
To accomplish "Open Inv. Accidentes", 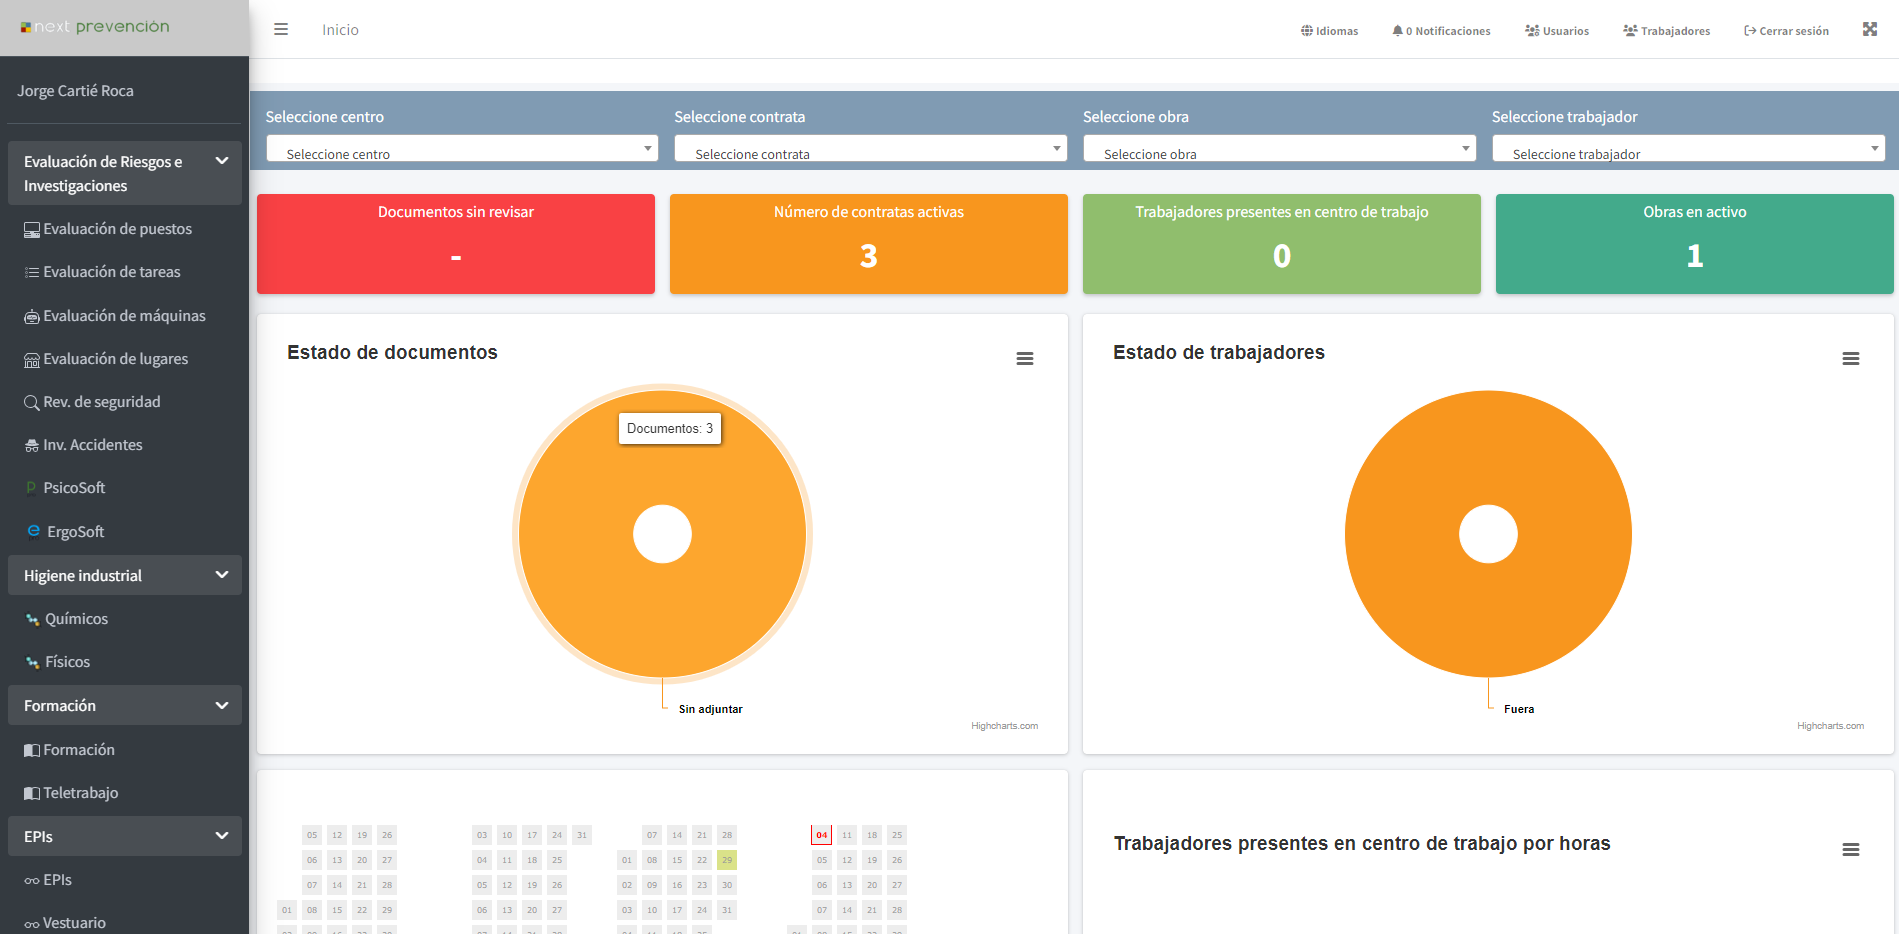I will point(83,445).
